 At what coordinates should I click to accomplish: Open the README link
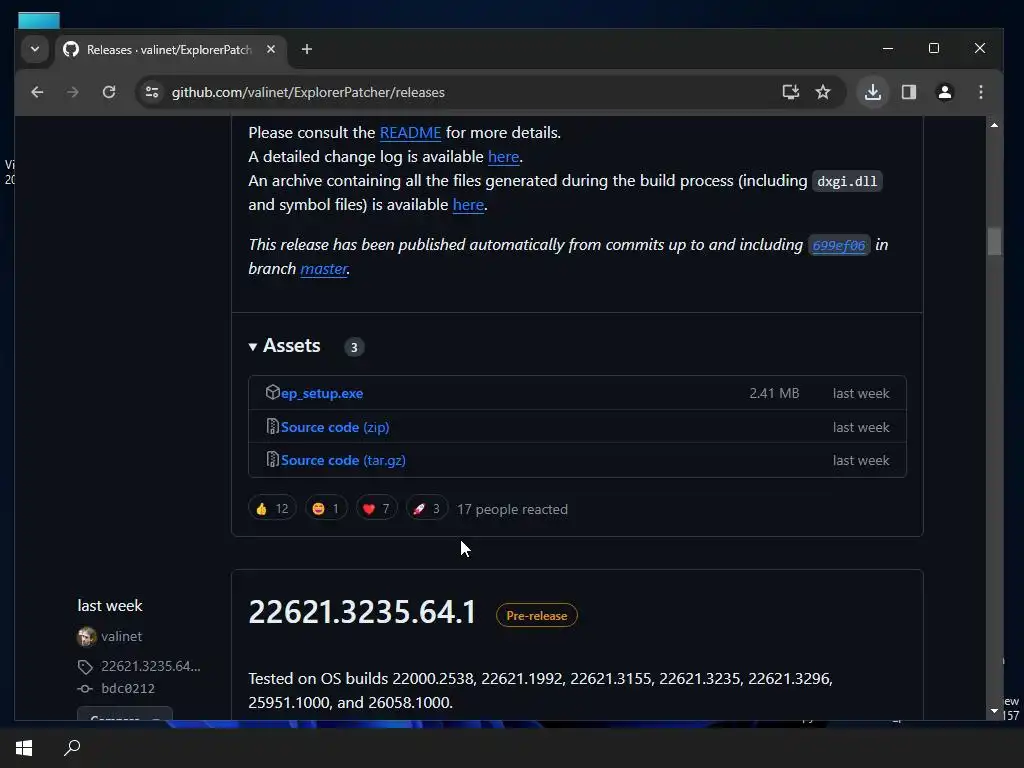(x=410, y=133)
